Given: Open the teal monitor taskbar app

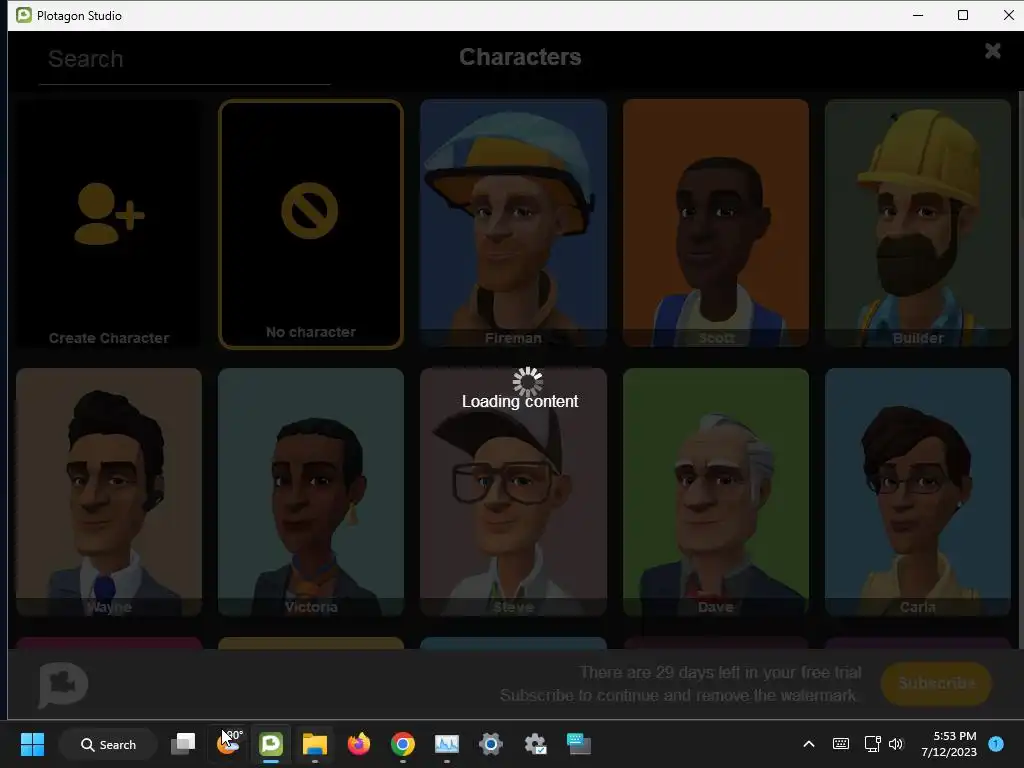Looking at the screenshot, I should [579, 744].
